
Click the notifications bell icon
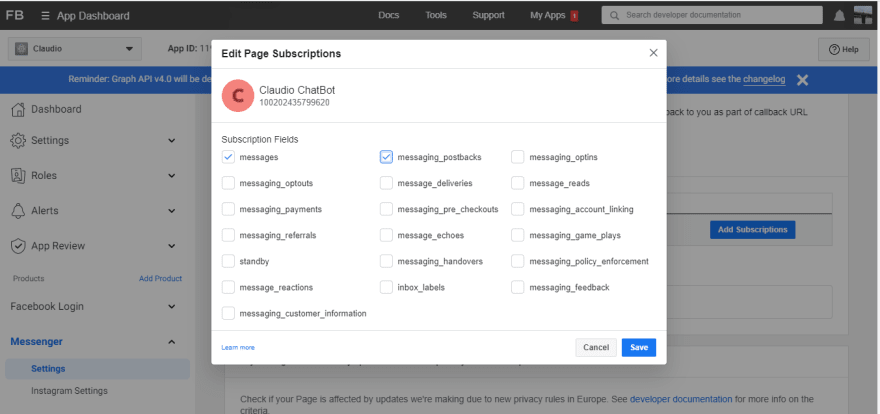click(x=839, y=16)
